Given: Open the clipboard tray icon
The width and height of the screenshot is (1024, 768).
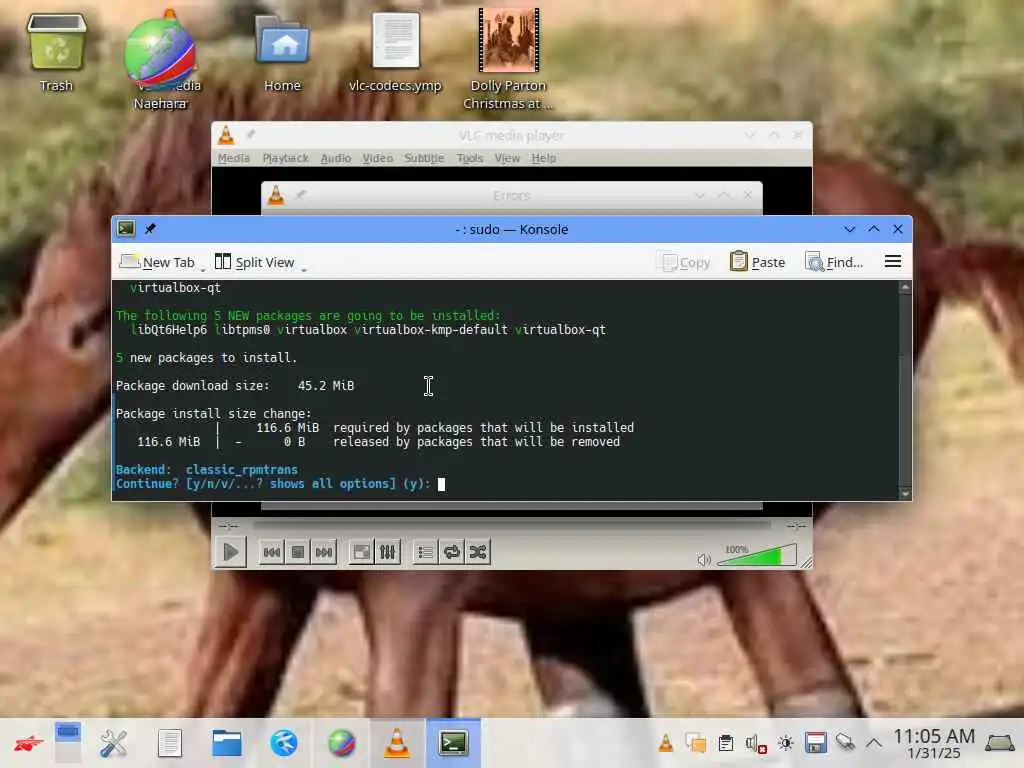Looking at the screenshot, I should coord(726,743).
